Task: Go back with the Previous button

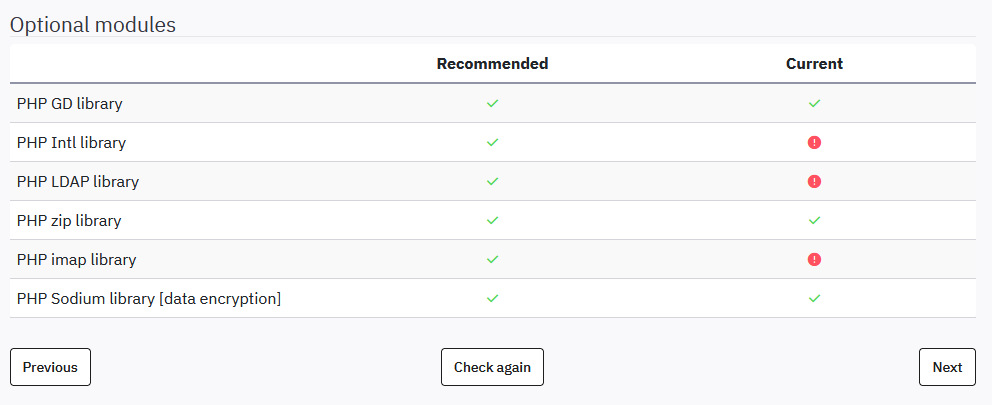Action: pos(50,367)
